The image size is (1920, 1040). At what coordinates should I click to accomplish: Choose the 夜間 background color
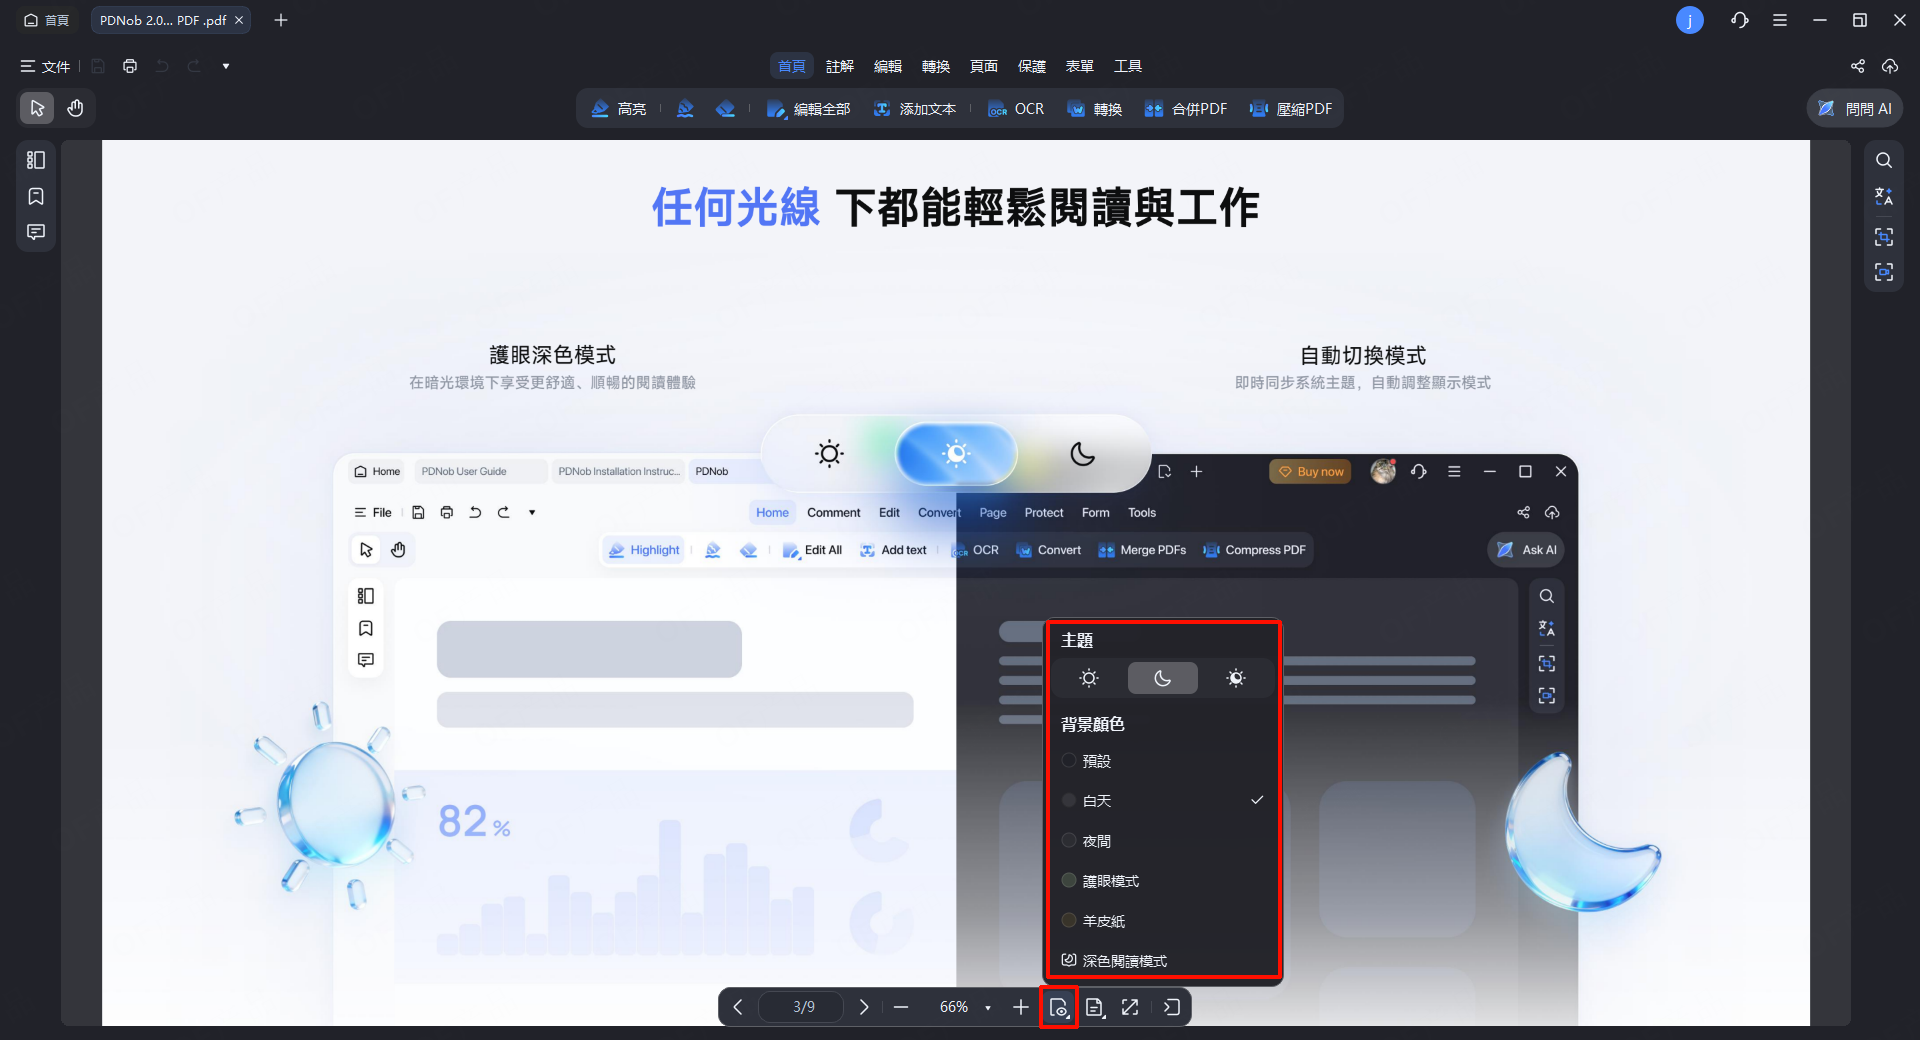tap(1162, 841)
